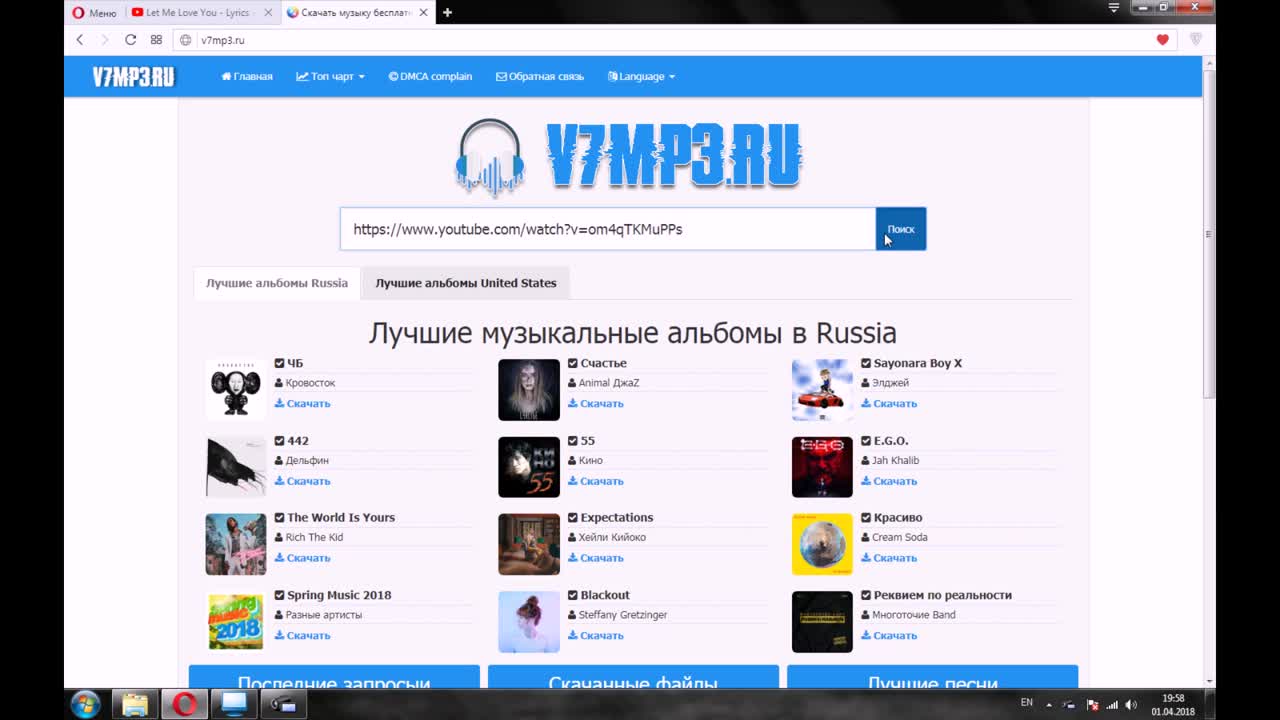Click Скачать link under album Blackout
The width and height of the screenshot is (1280, 720).
coord(596,635)
